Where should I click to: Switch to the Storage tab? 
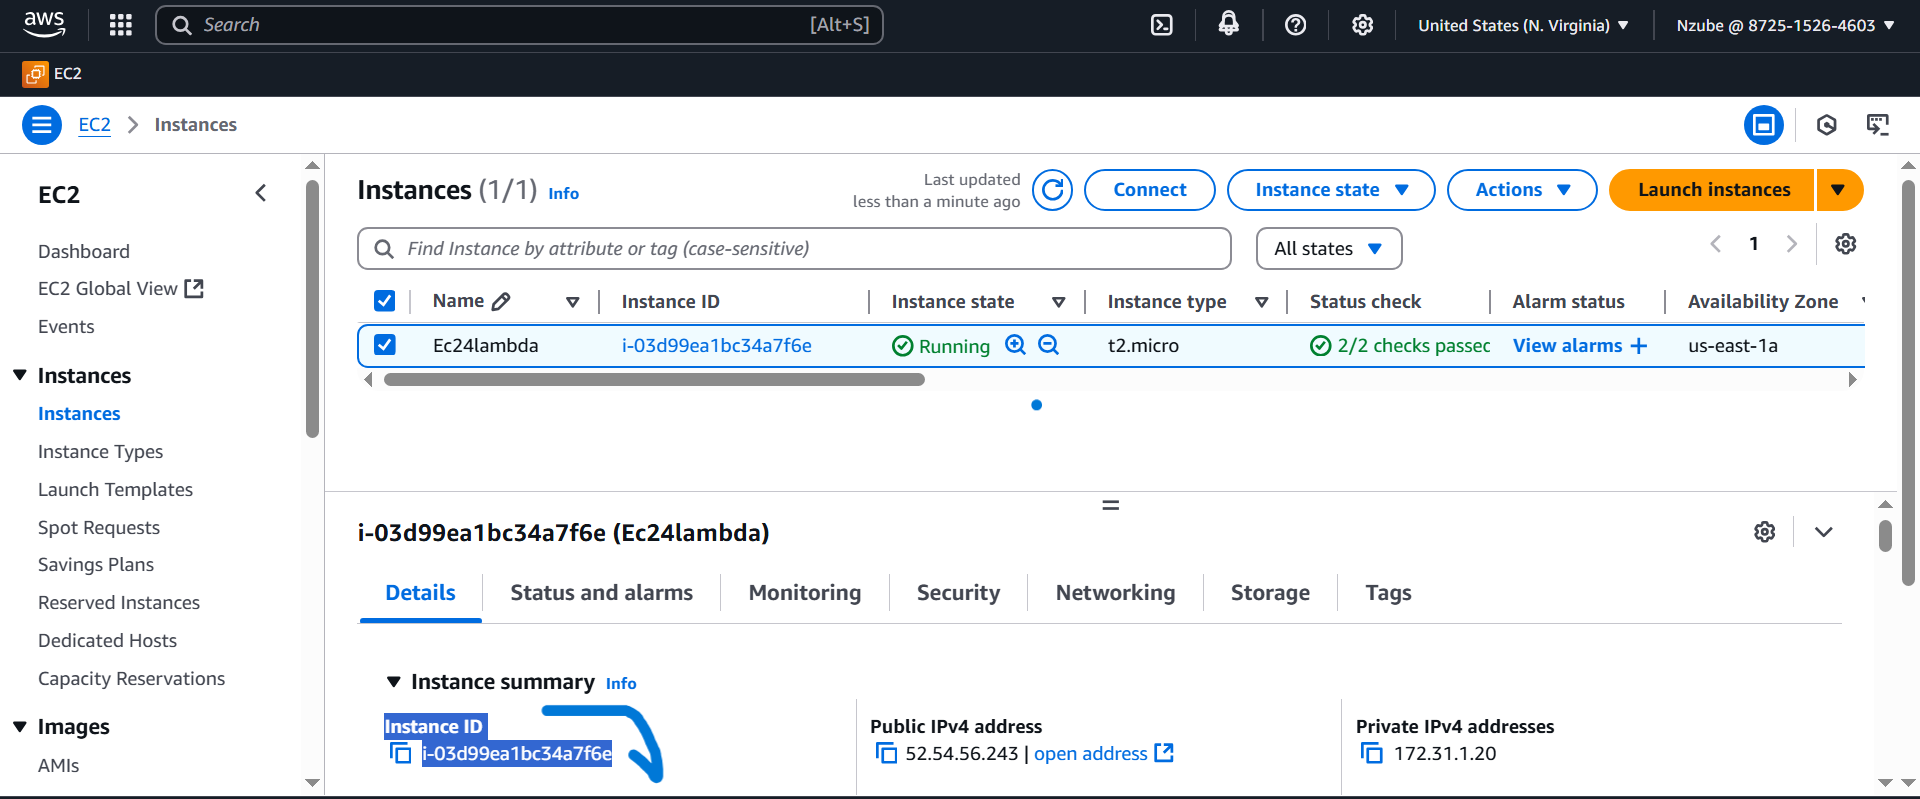point(1270,593)
